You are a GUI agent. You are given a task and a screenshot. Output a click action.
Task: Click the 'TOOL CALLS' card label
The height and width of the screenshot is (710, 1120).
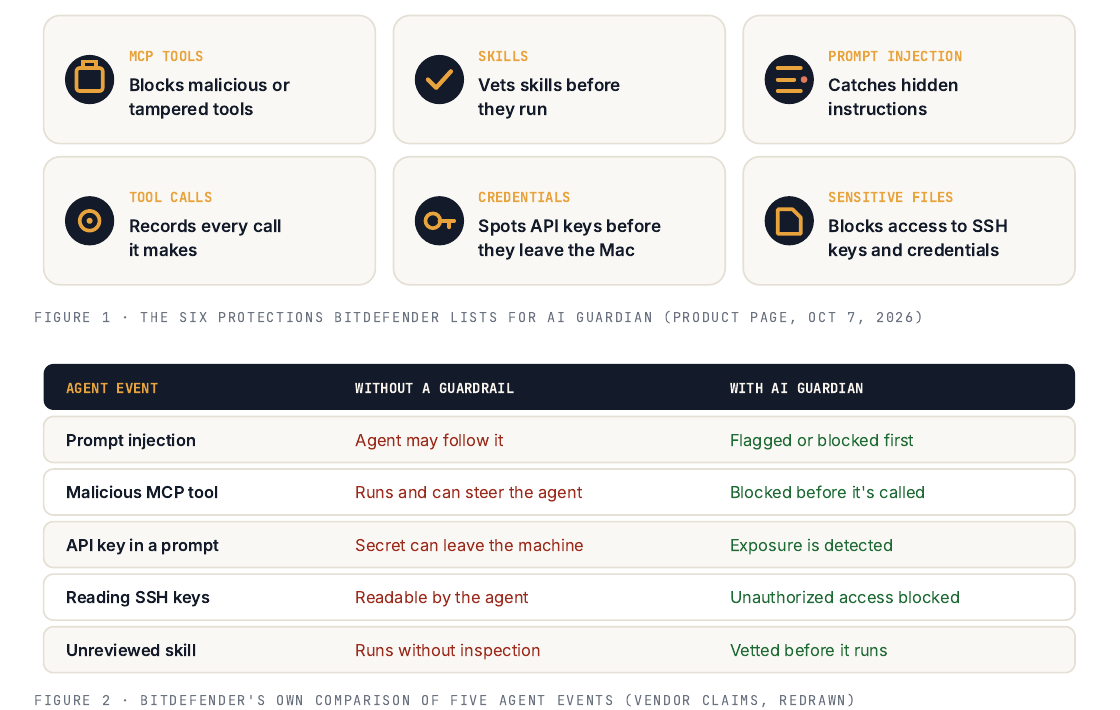[x=170, y=197]
